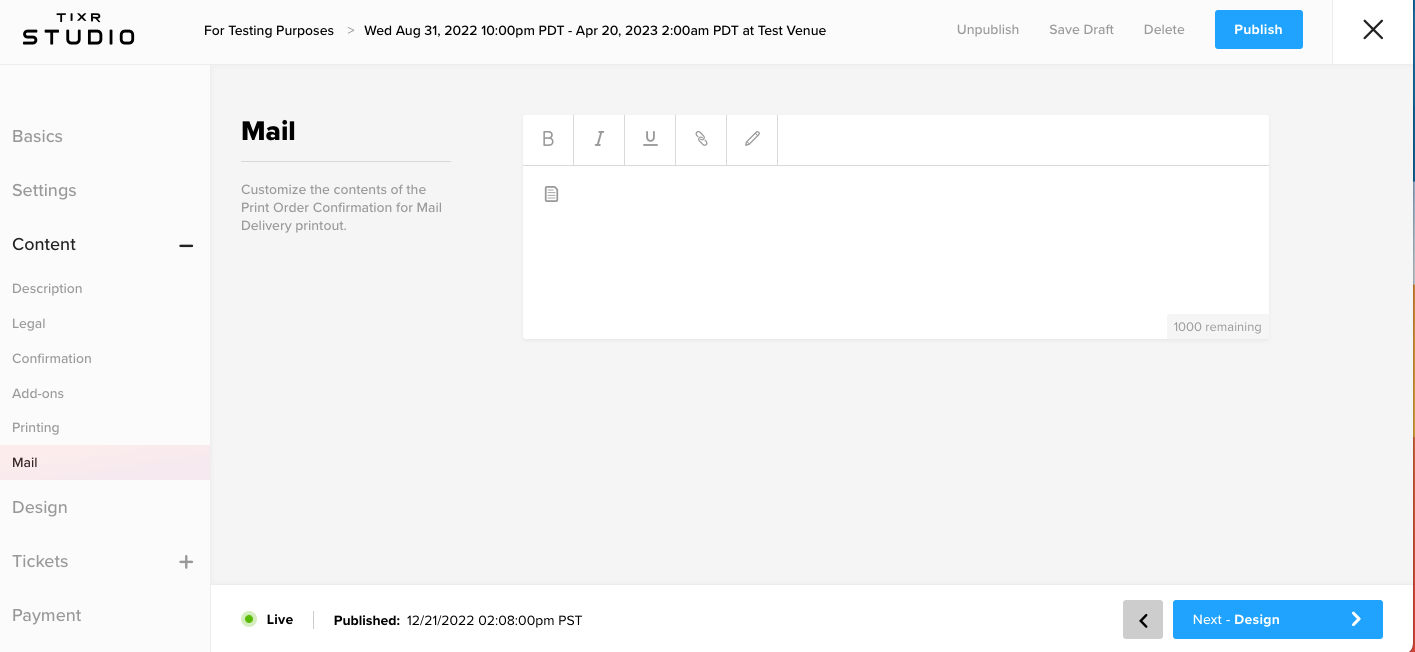The width and height of the screenshot is (1415, 652).
Task: Open the Payment section in the sidebar
Action: click(47, 615)
